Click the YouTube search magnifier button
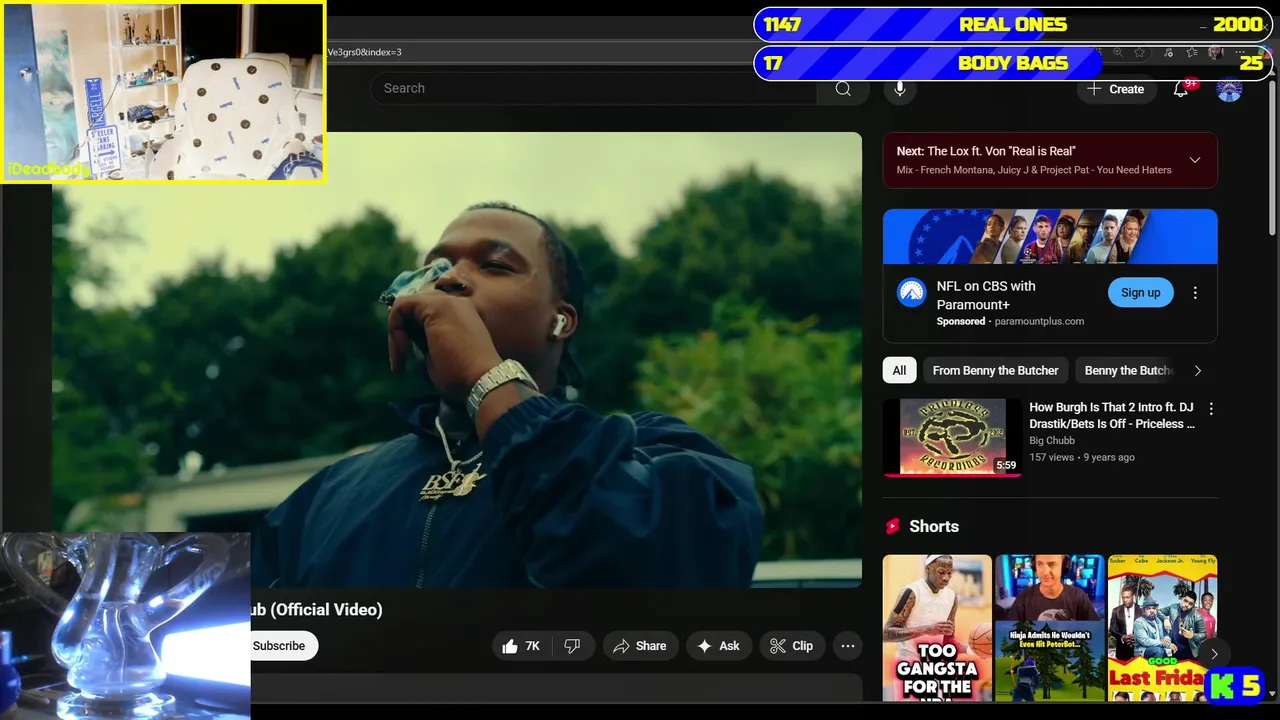This screenshot has width=1280, height=720. [x=843, y=88]
